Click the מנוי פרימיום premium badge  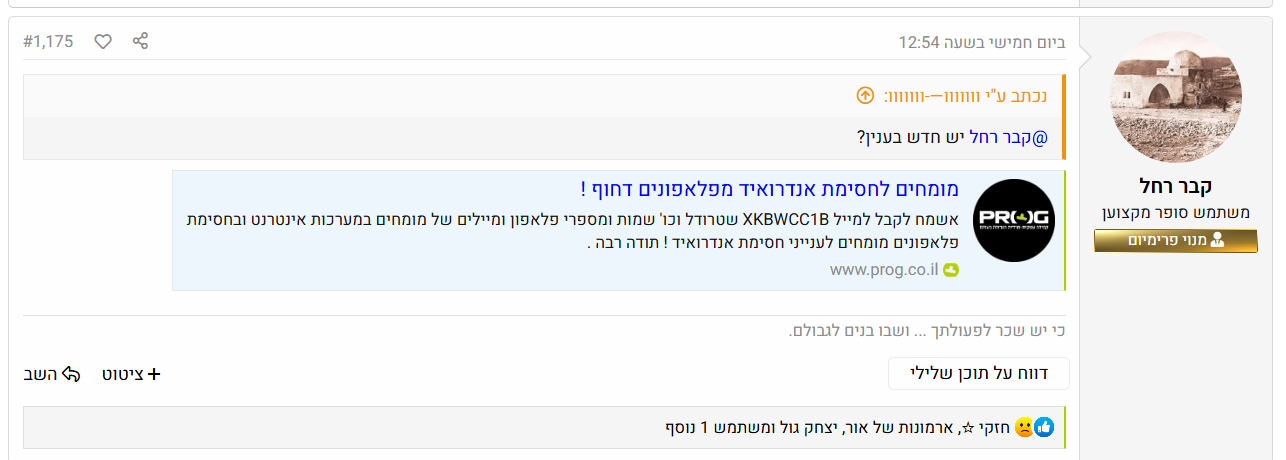point(1176,240)
